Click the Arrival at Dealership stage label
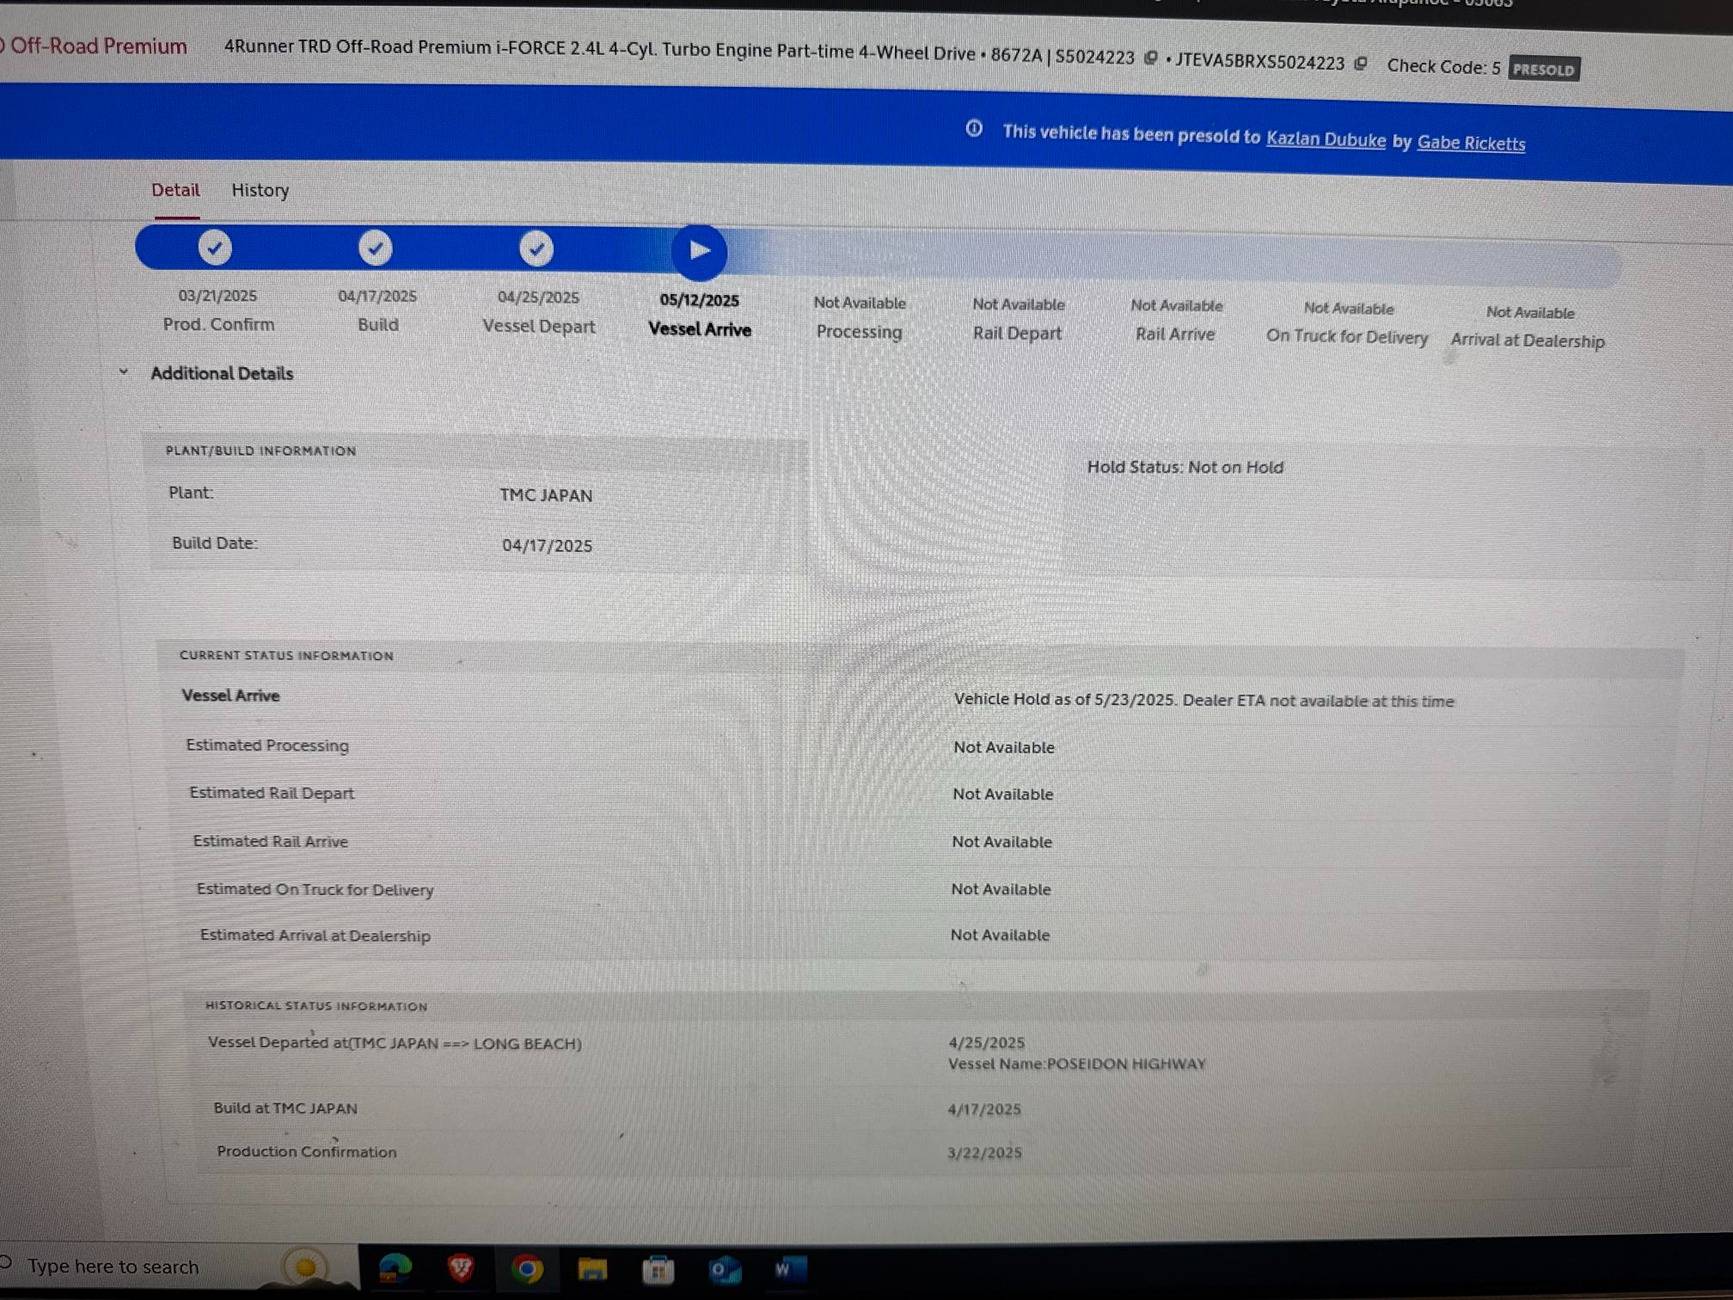The height and width of the screenshot is (1300, 1733). pos(1527,340)
